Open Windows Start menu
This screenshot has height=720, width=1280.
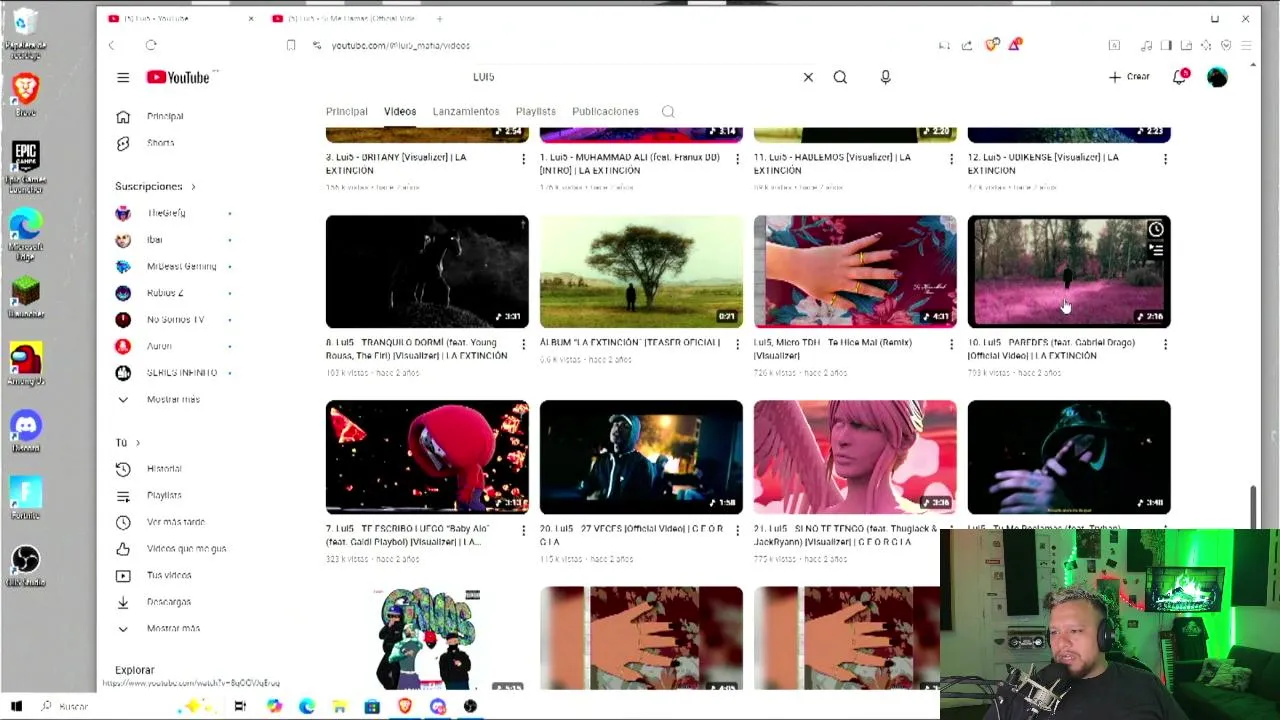point(16,706)
